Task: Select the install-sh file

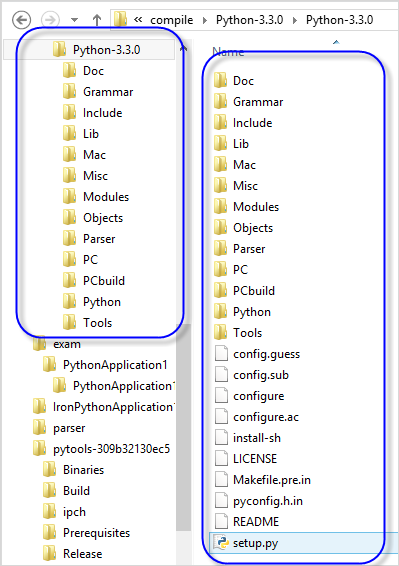Action: coord(257,438)
